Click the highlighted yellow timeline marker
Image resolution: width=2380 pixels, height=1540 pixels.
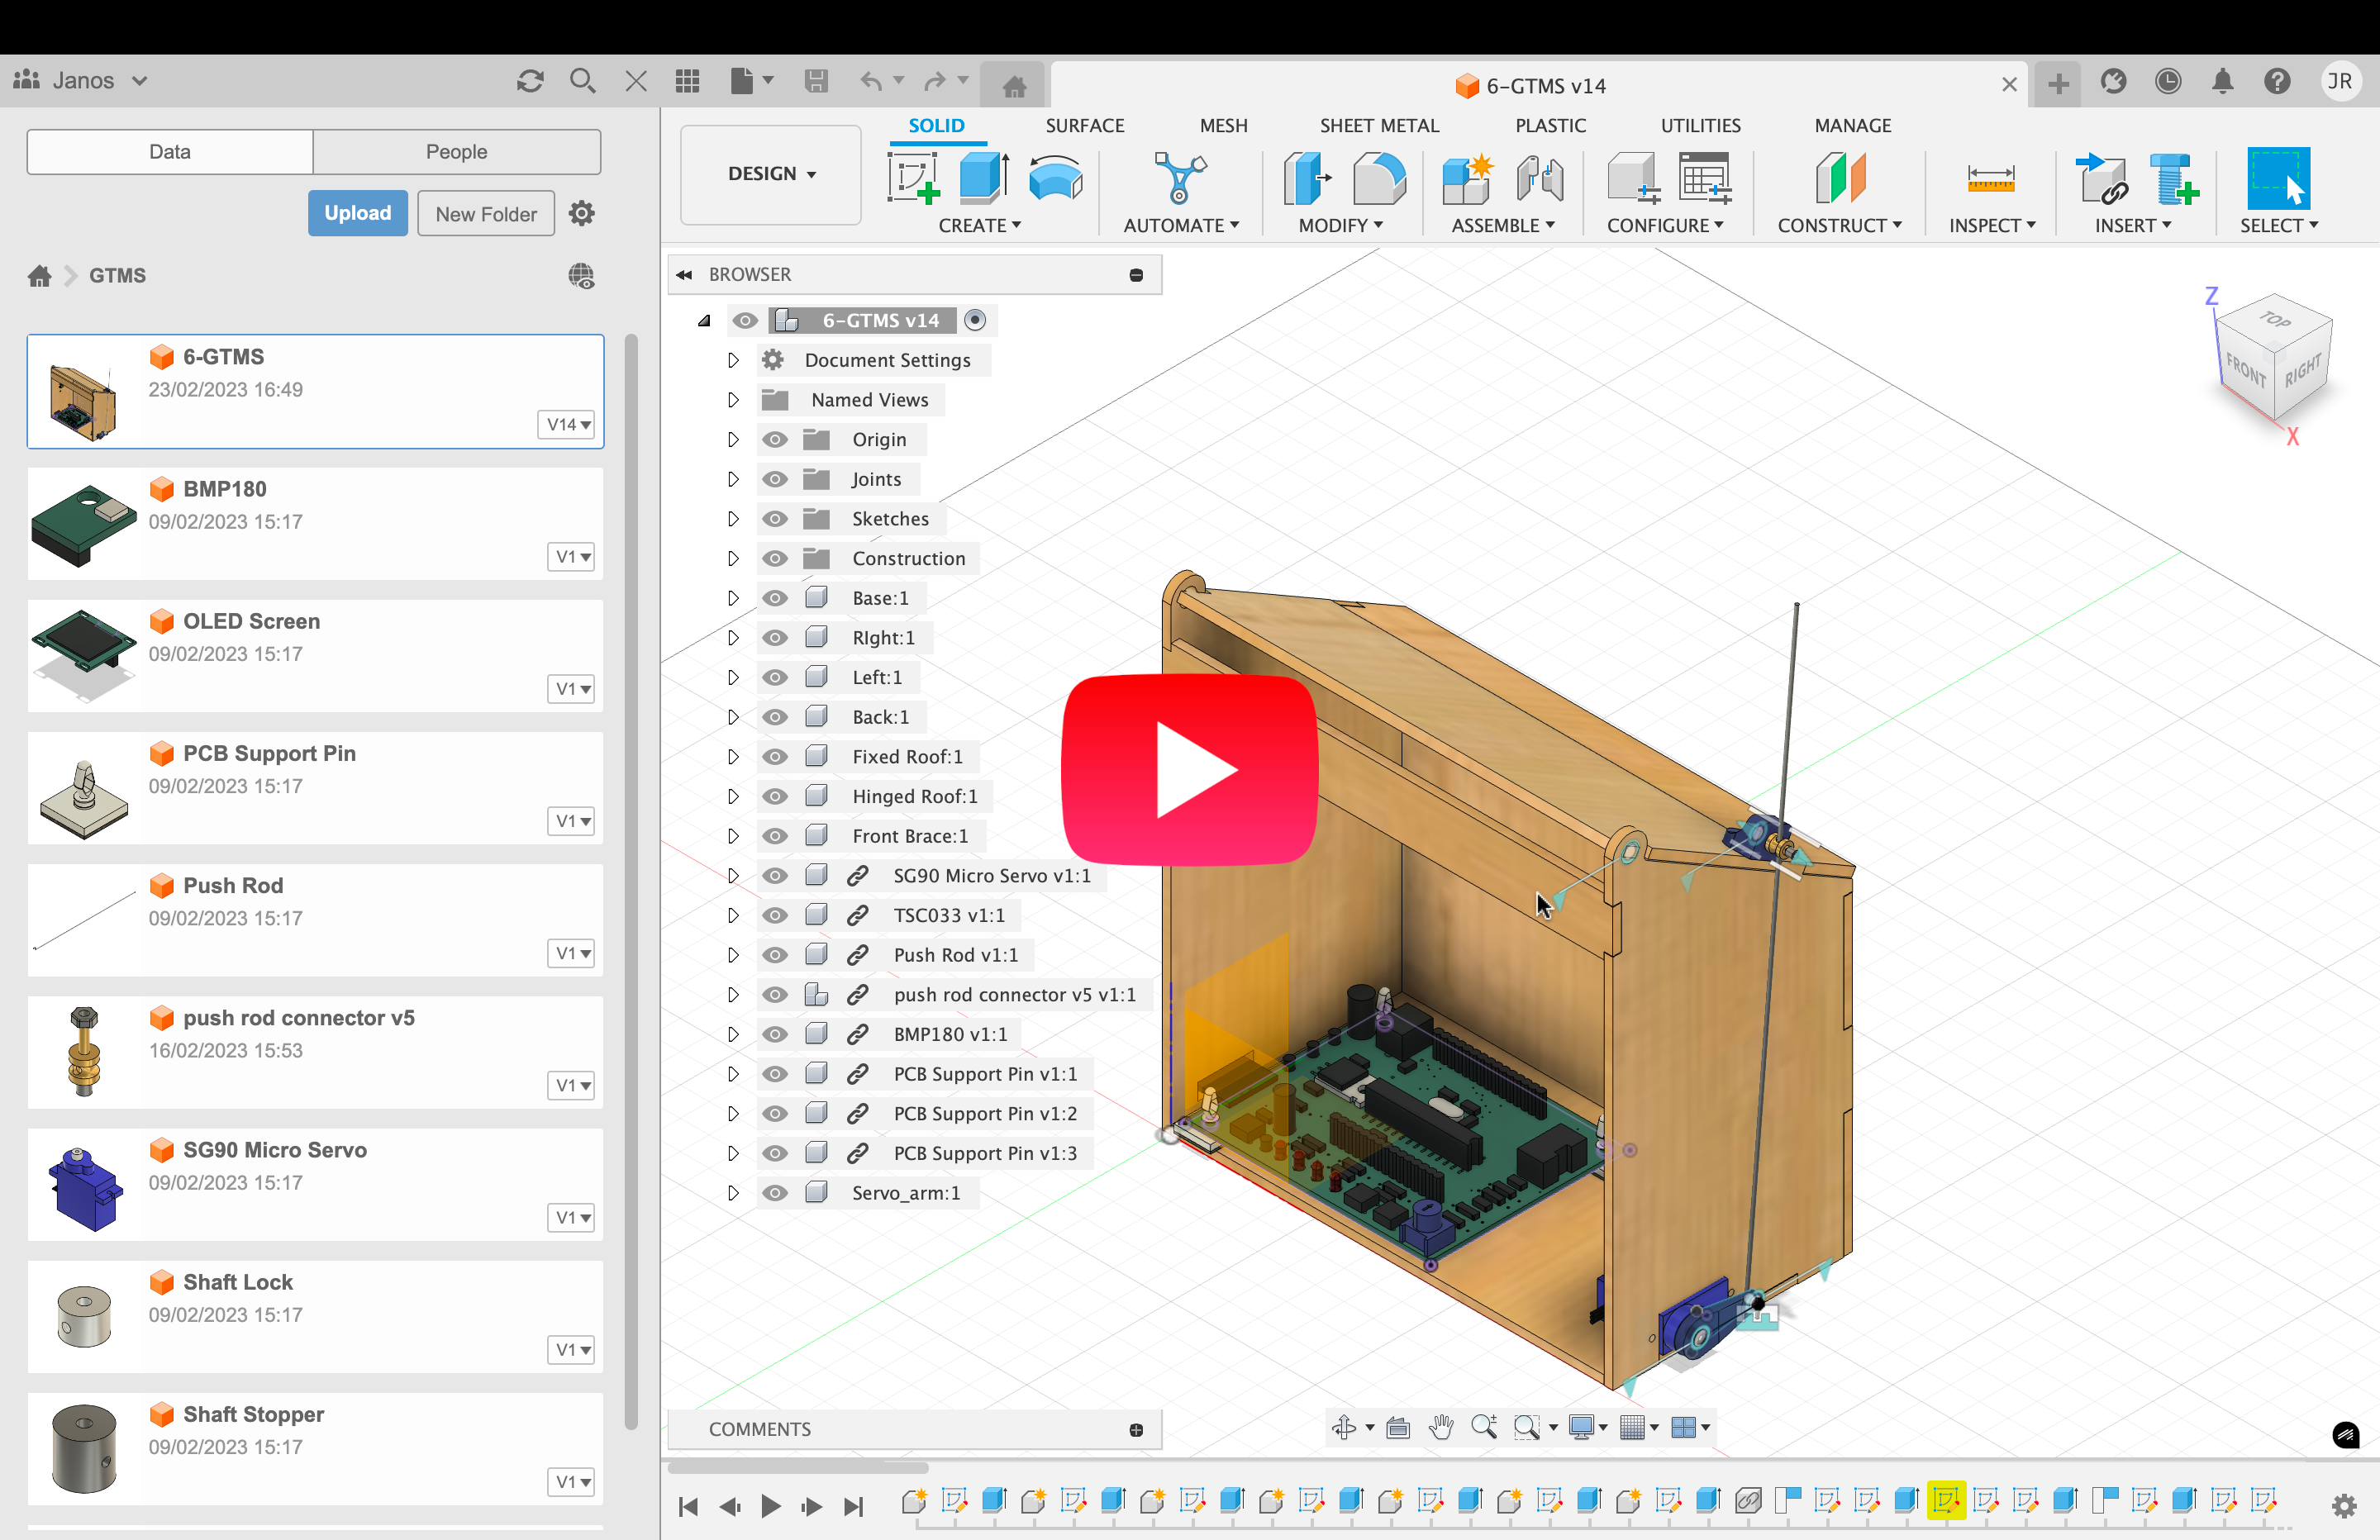click(1946, 1500)
